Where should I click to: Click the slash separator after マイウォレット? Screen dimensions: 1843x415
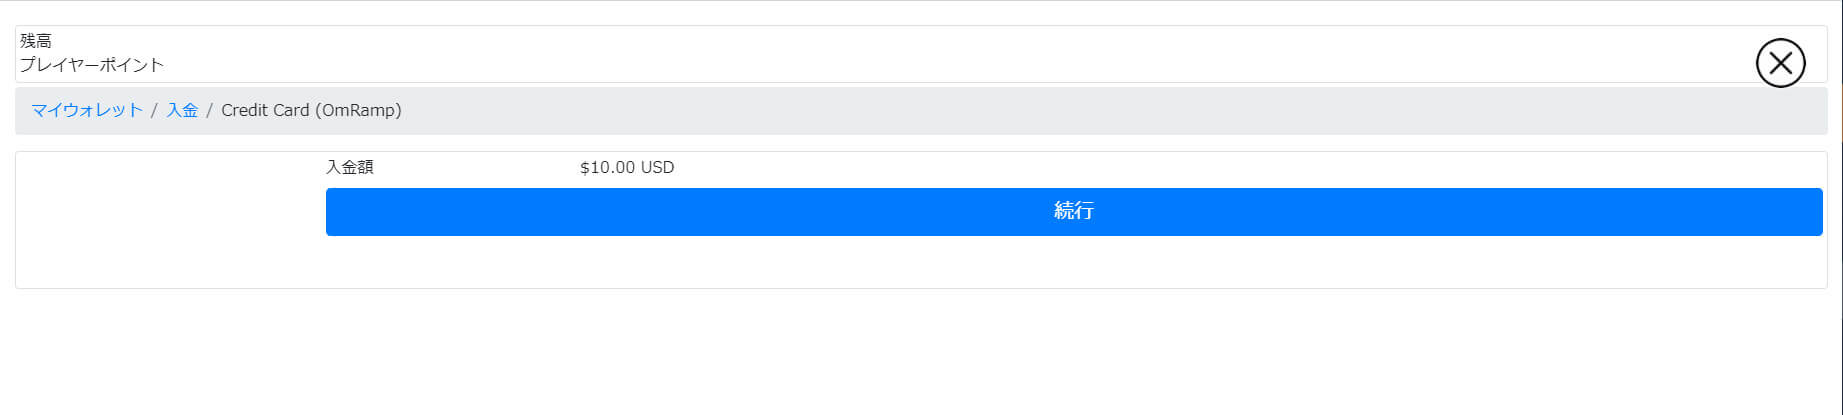point(154,110)
